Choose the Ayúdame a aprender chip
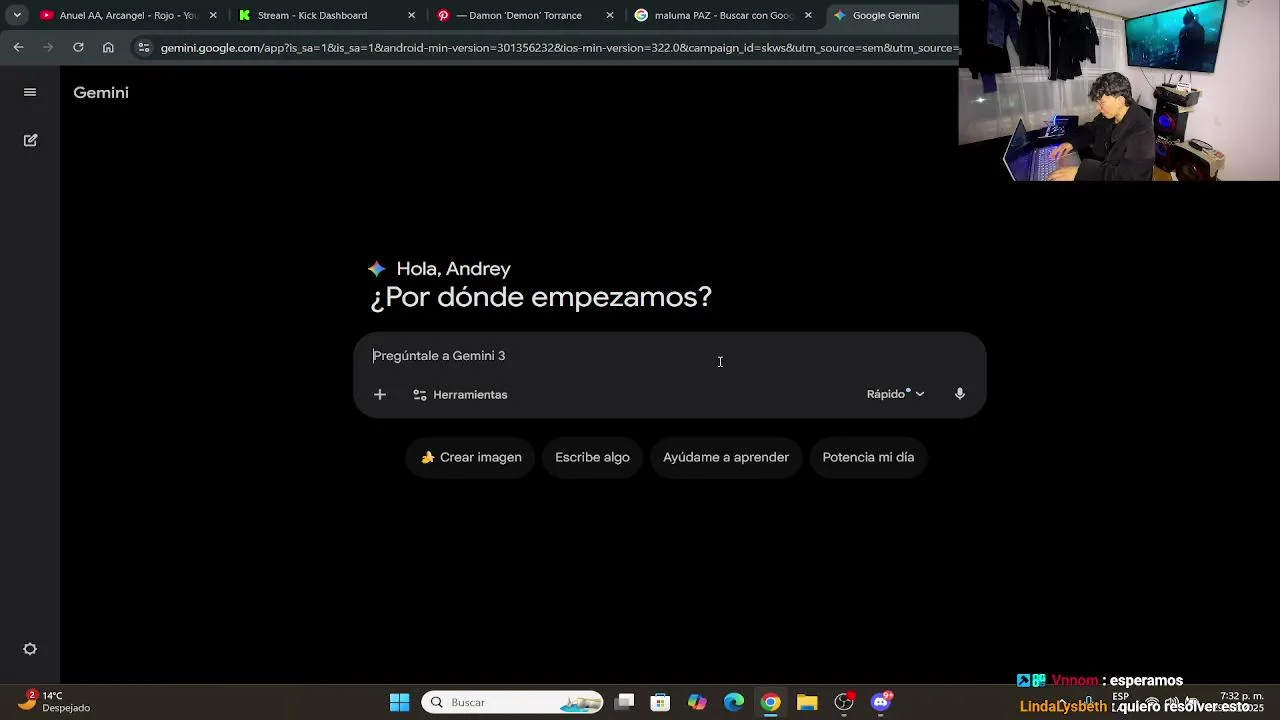This screenshot has height=720, width=1280. click(726, 457)
